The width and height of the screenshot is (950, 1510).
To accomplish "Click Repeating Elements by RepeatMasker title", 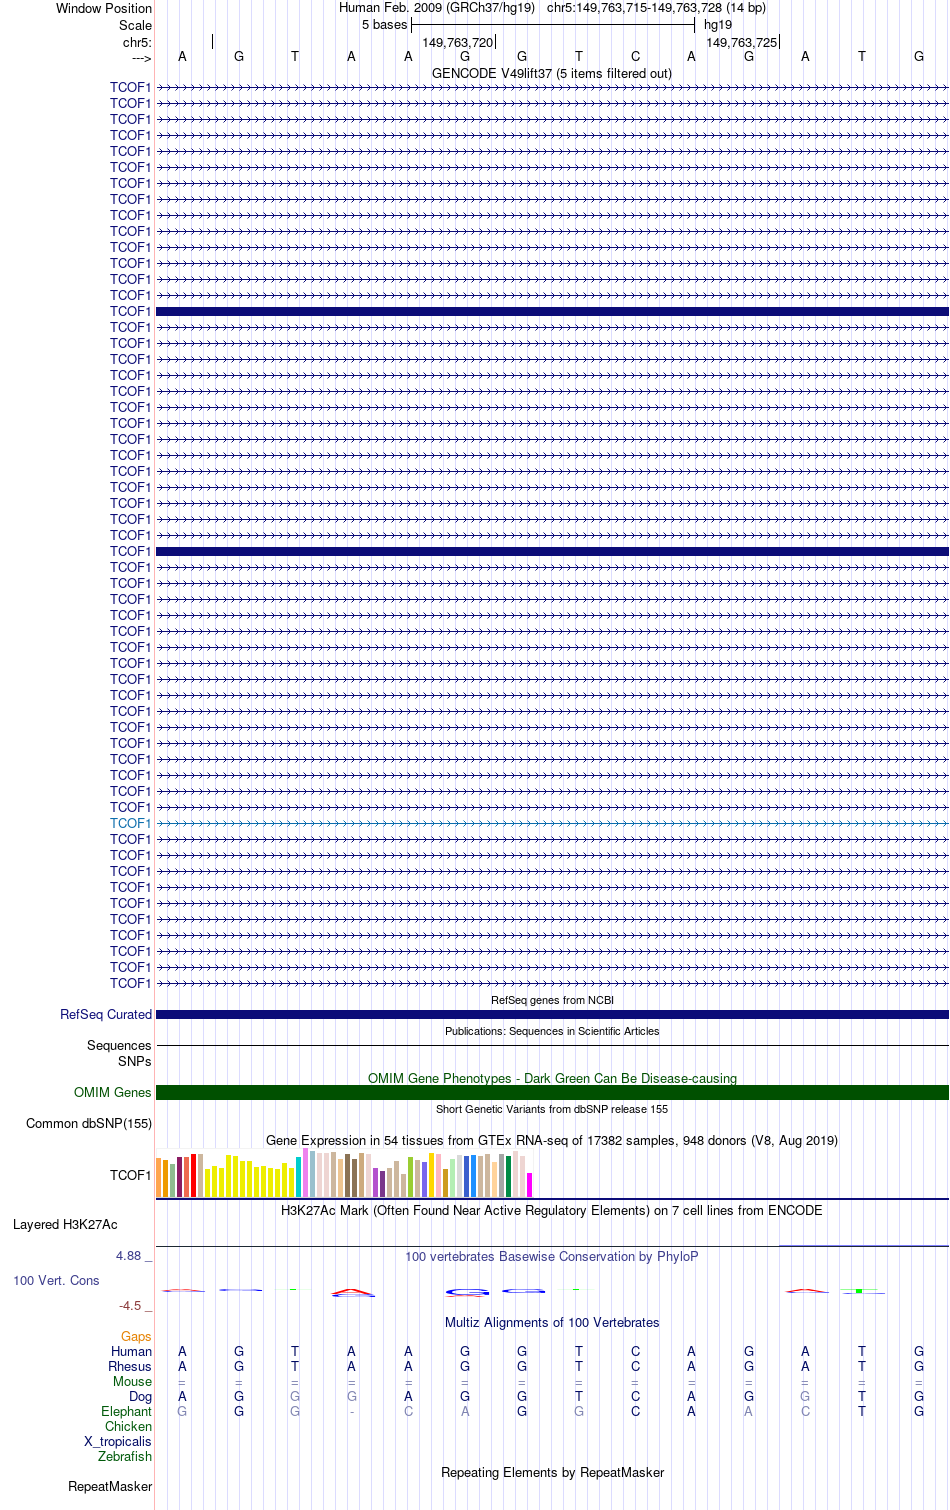I will 552,1472.
